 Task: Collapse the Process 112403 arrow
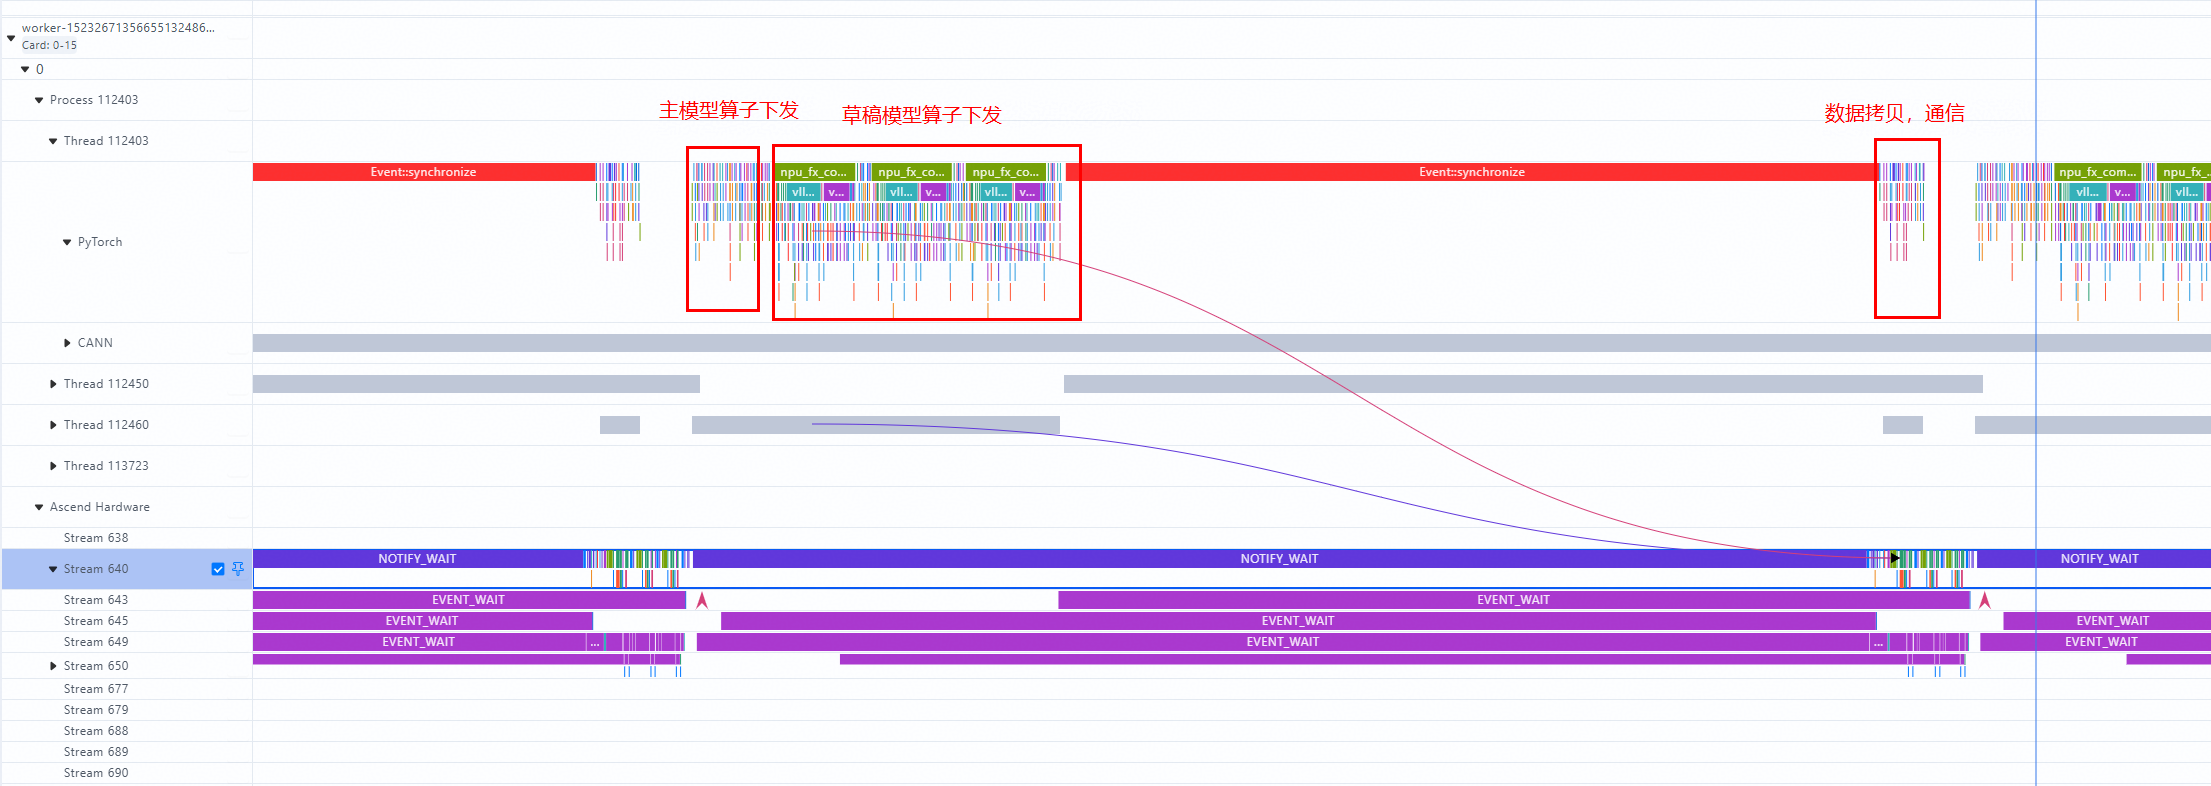(39, 100)
